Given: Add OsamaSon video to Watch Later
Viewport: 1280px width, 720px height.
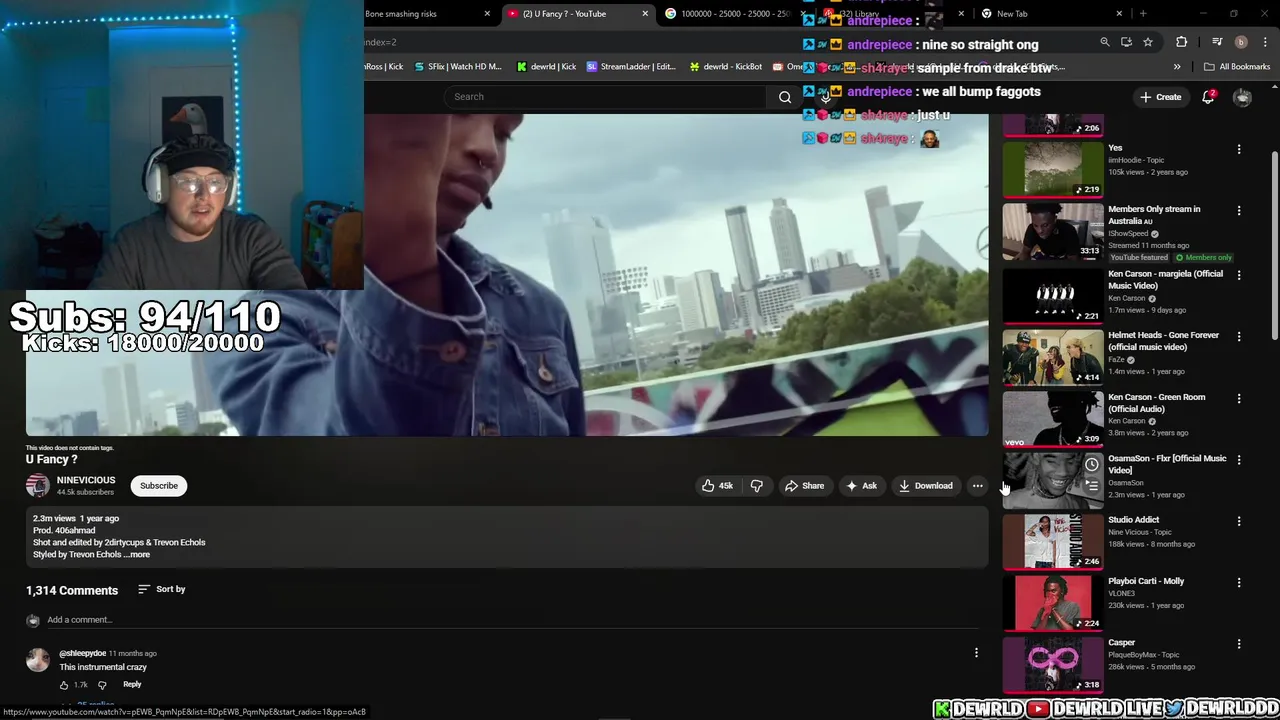Looking at the screenshot, I should tap(1091, 465).
